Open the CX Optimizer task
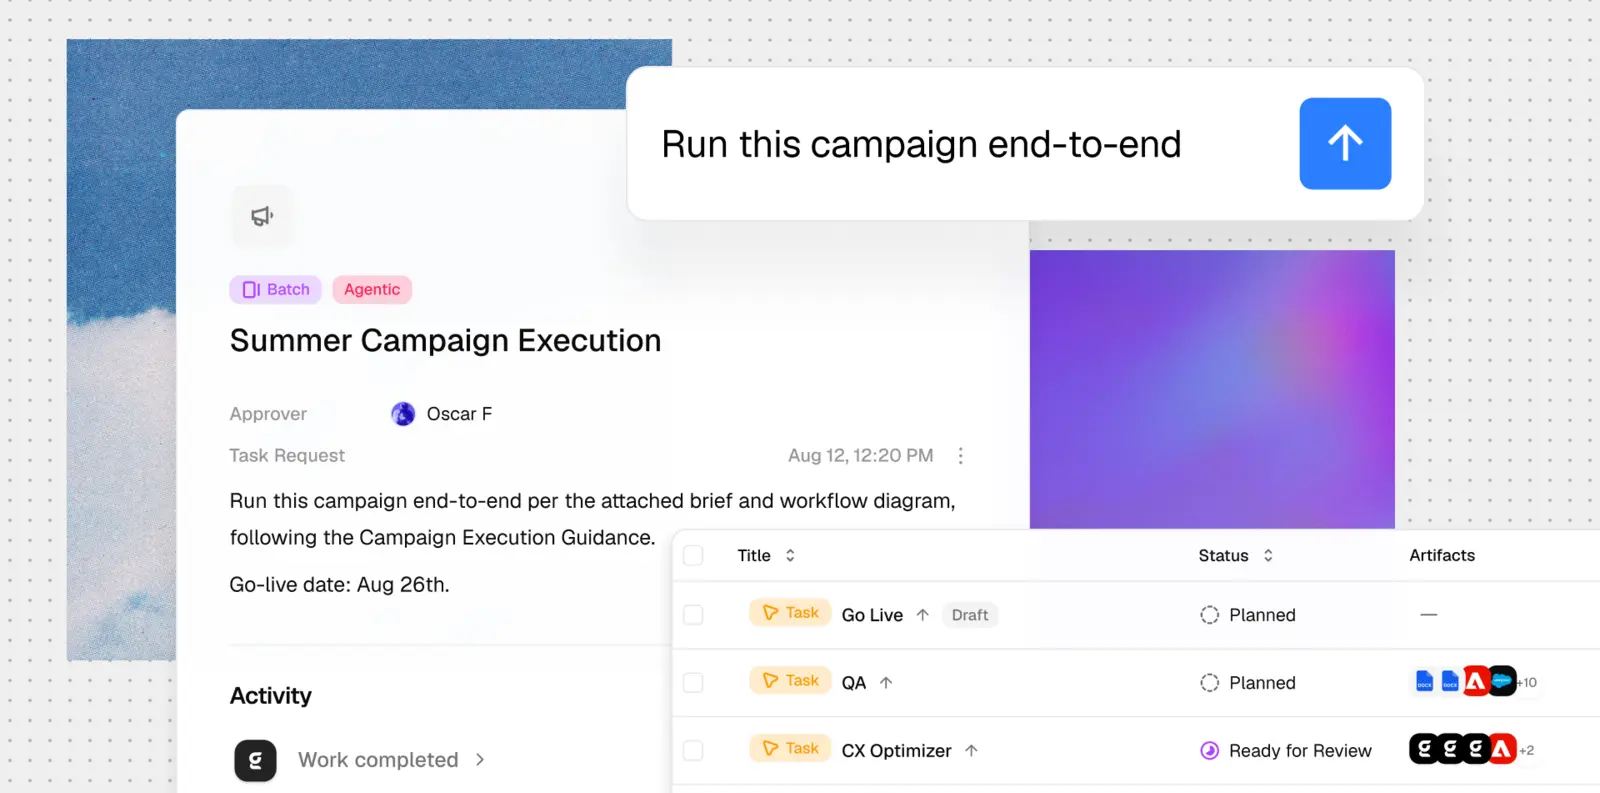Viewport: 1600px width, 793px height. pos(896,751)
